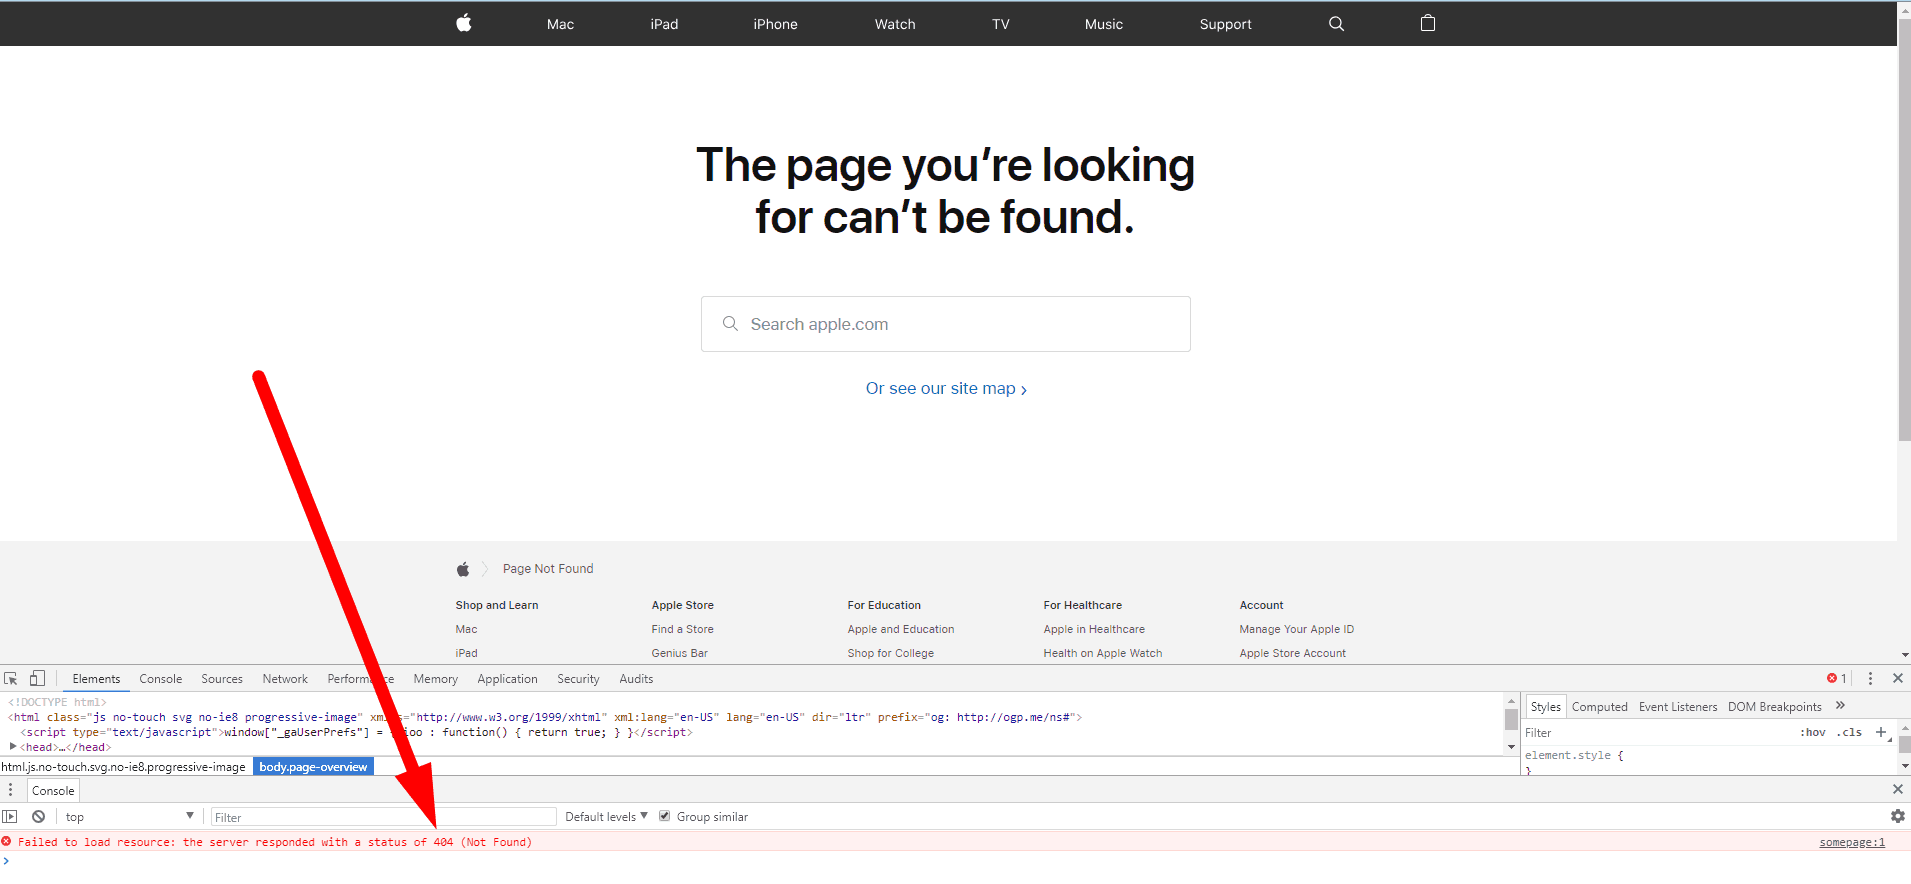Activate the inspect element picker icon
Screen dimensions: 1911x884
pyautogui.click(x=11, y=678)
